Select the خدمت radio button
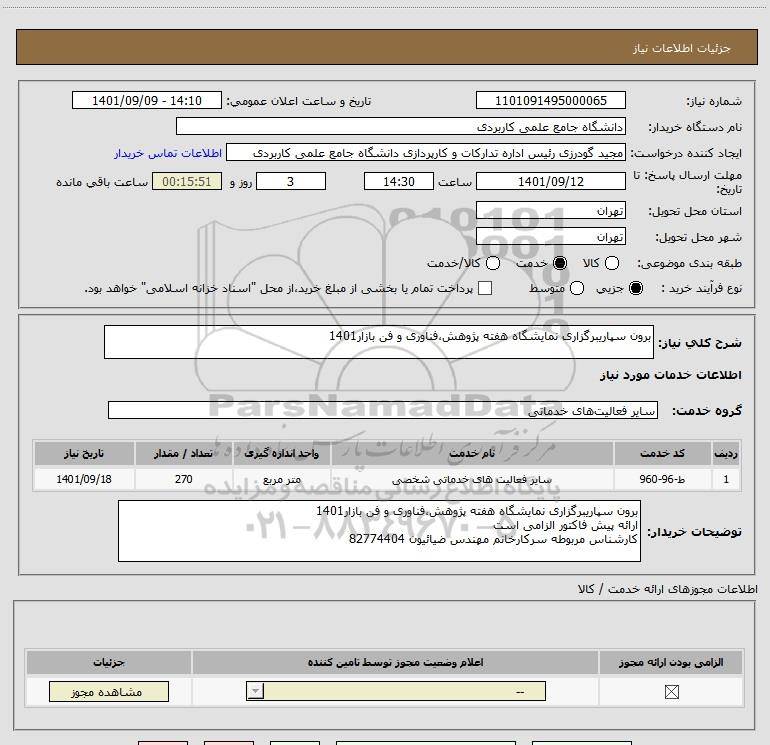Screen dimensions: 770x745 (x=560, y=263)
